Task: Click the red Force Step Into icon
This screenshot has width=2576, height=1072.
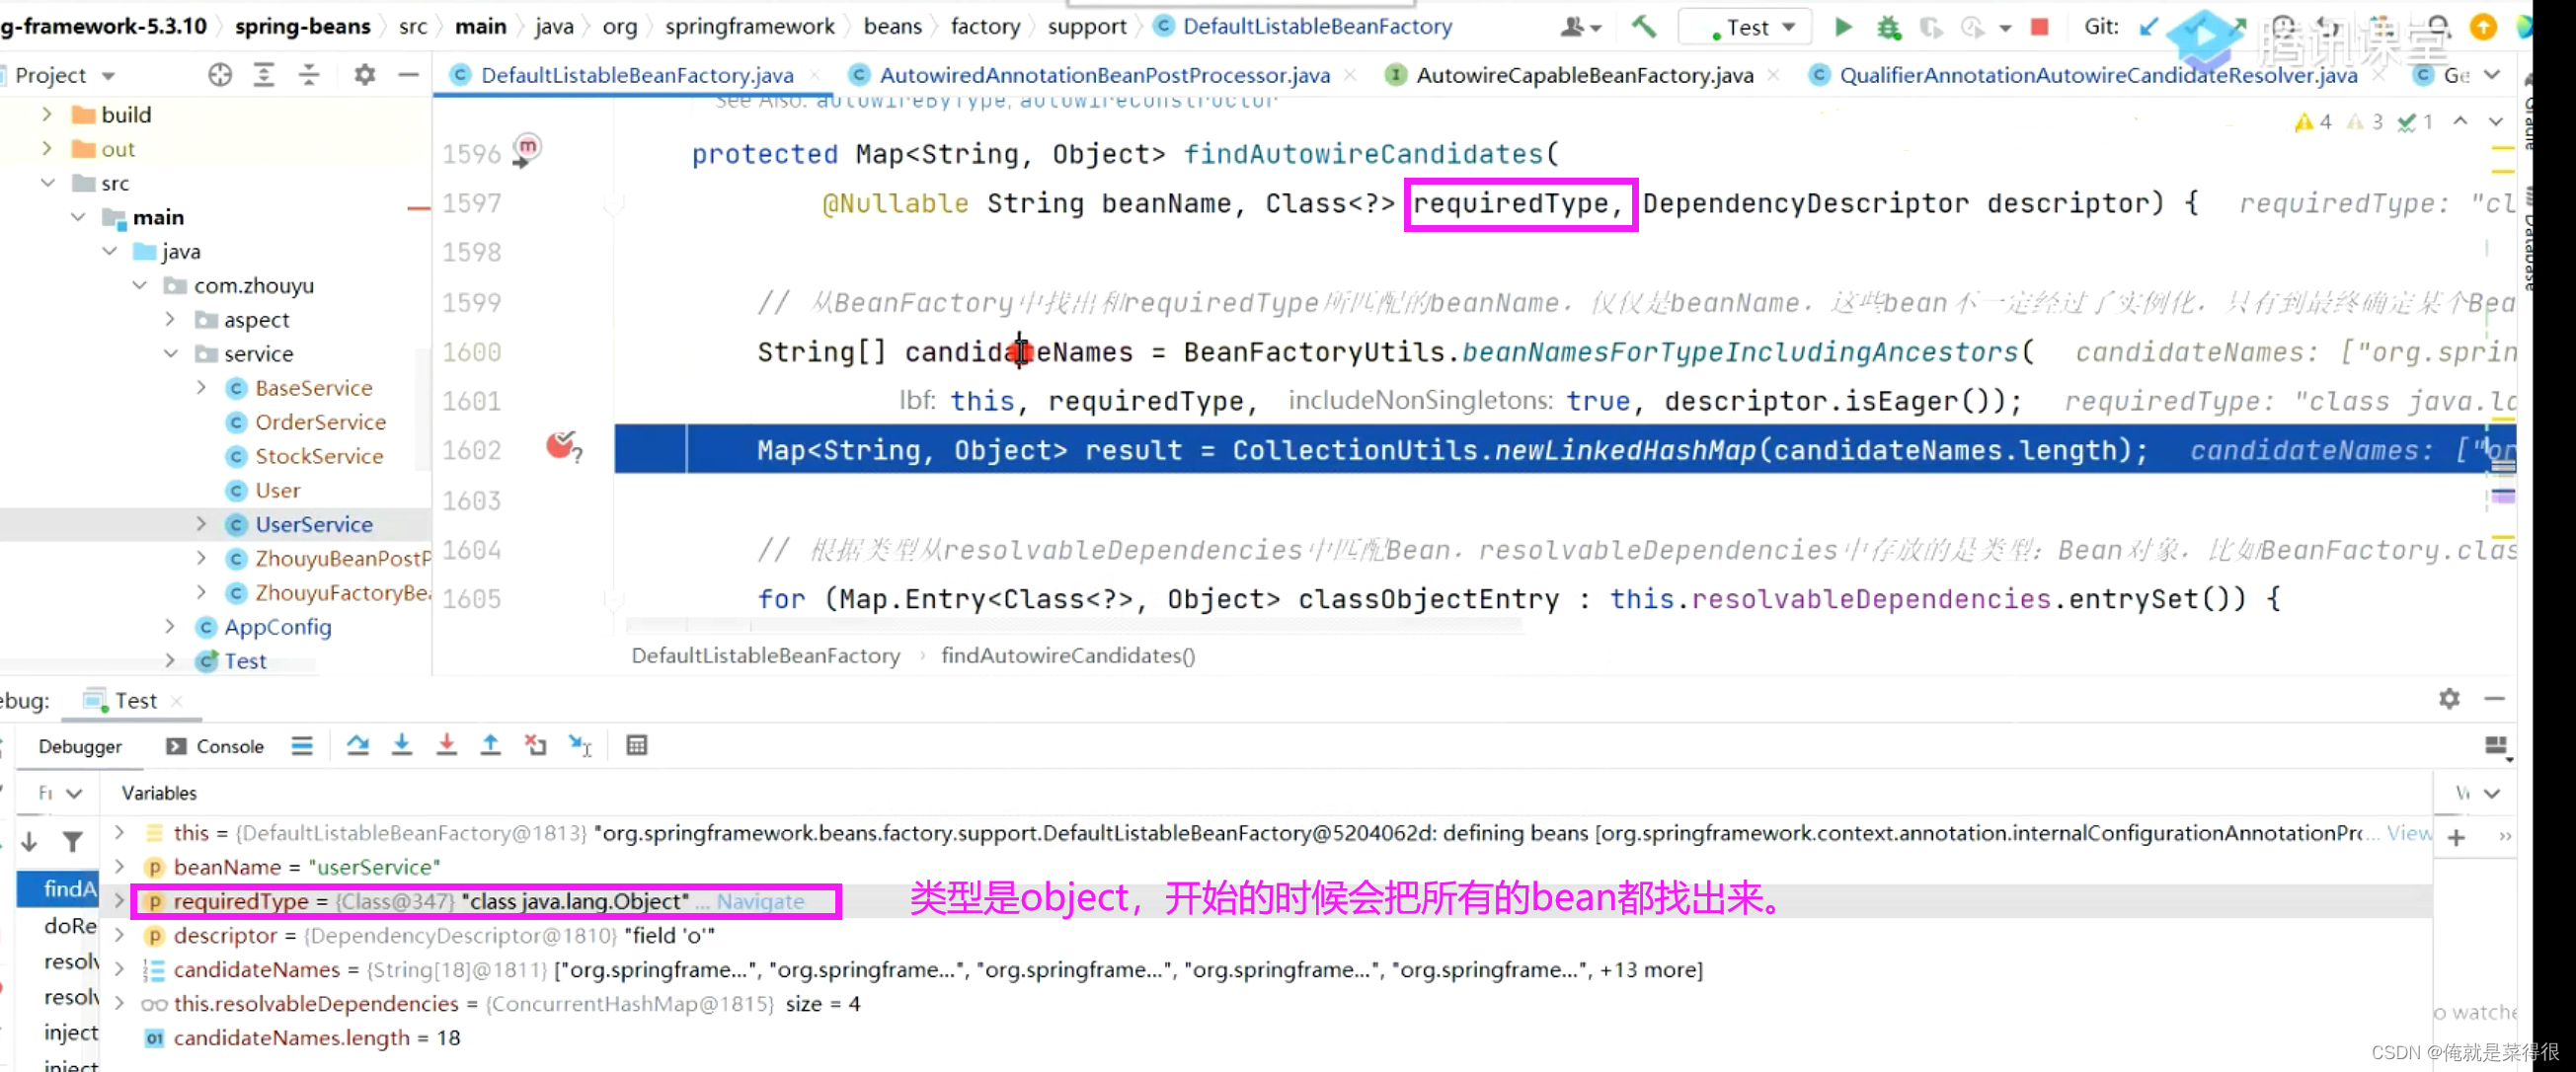Action: tap(447, 745)
